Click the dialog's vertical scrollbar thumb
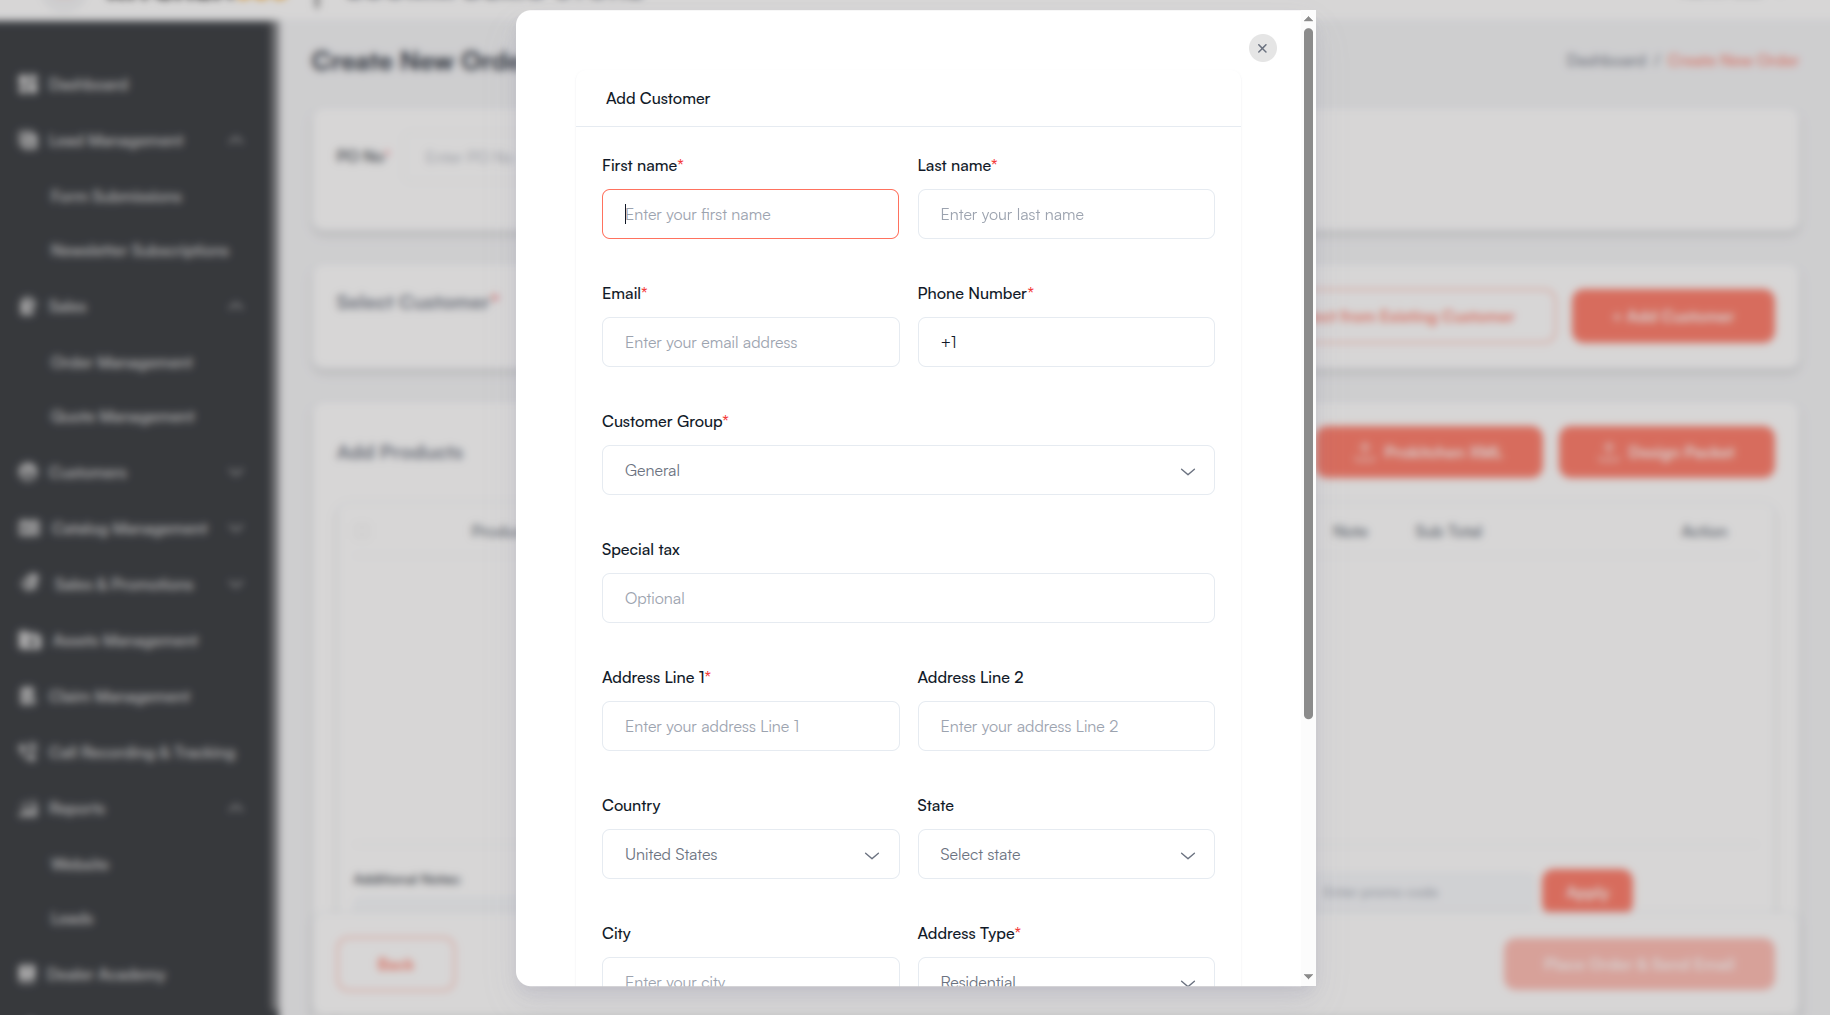 1308,373
